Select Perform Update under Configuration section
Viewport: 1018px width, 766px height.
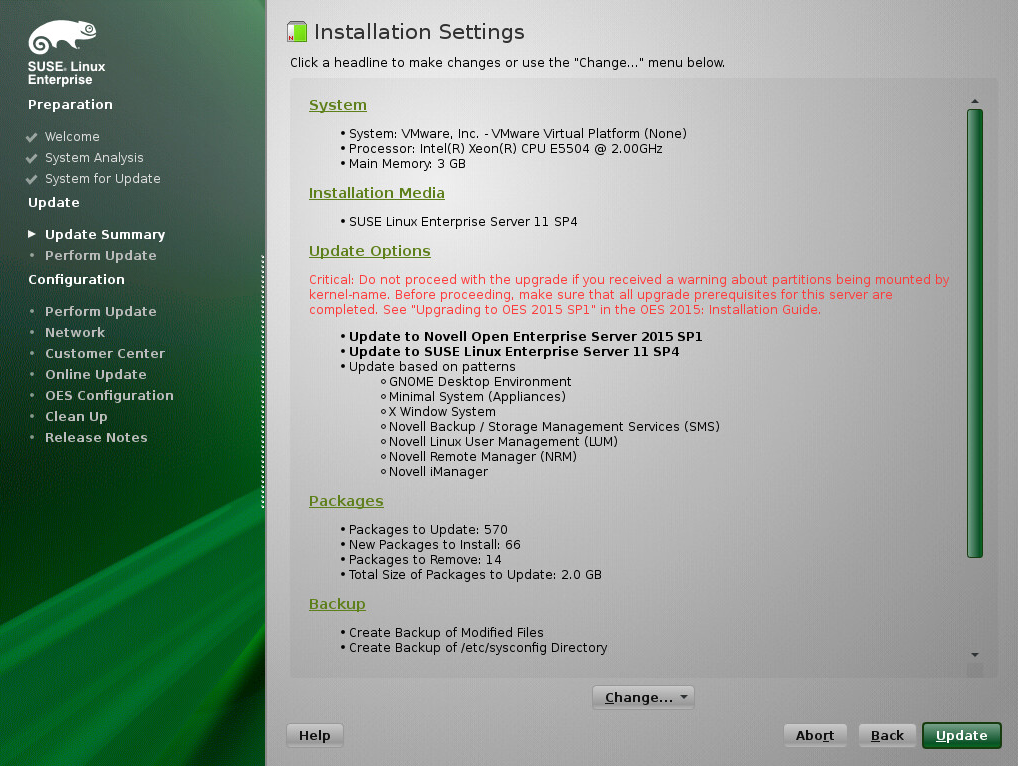(x=101, y=311)
